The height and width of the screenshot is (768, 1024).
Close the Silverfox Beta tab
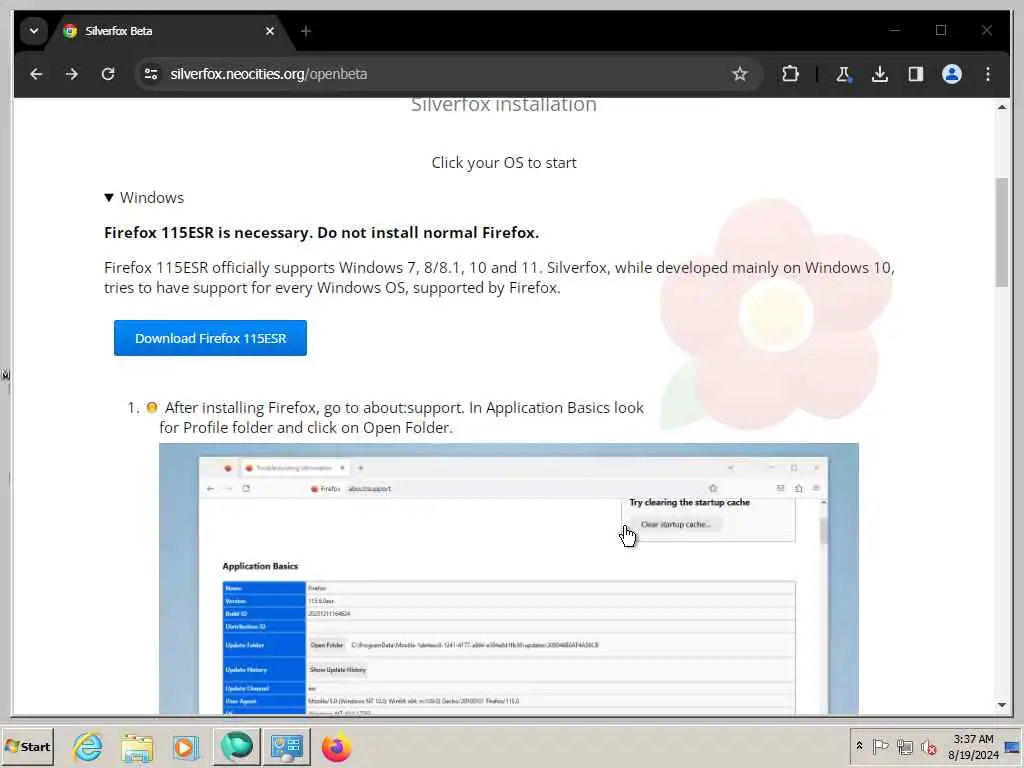point(270,31)
